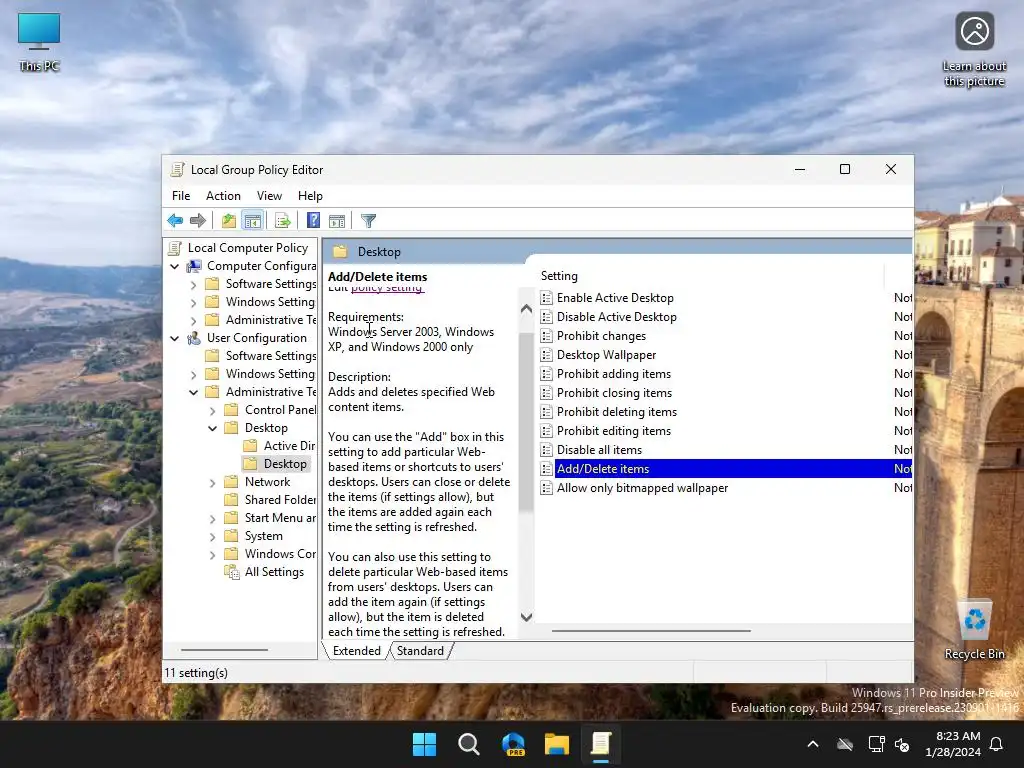Open This PC desktop icon
1024x768 pixels.
pyautogui.click(x=39, y=42)
